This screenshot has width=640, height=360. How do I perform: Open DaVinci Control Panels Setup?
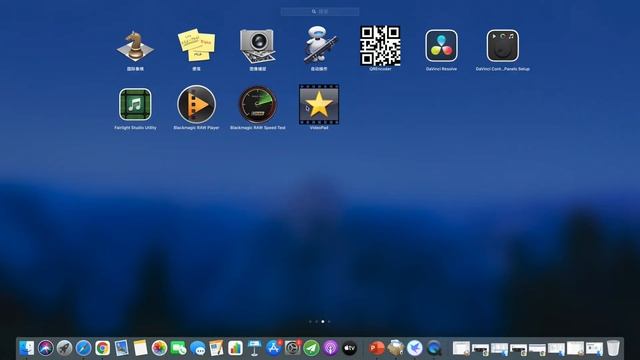pos(502,46)
